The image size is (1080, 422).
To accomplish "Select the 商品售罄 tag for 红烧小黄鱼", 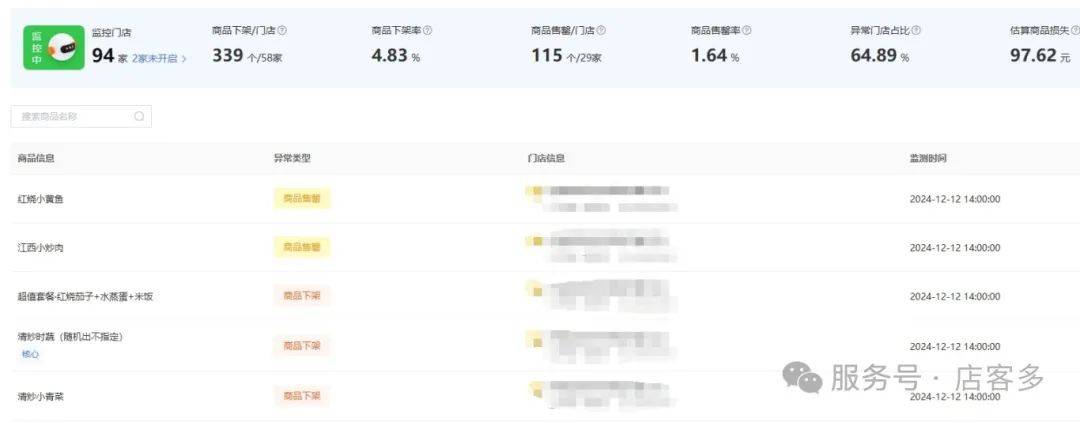I will pyautogui.click(x=302, y=199).
